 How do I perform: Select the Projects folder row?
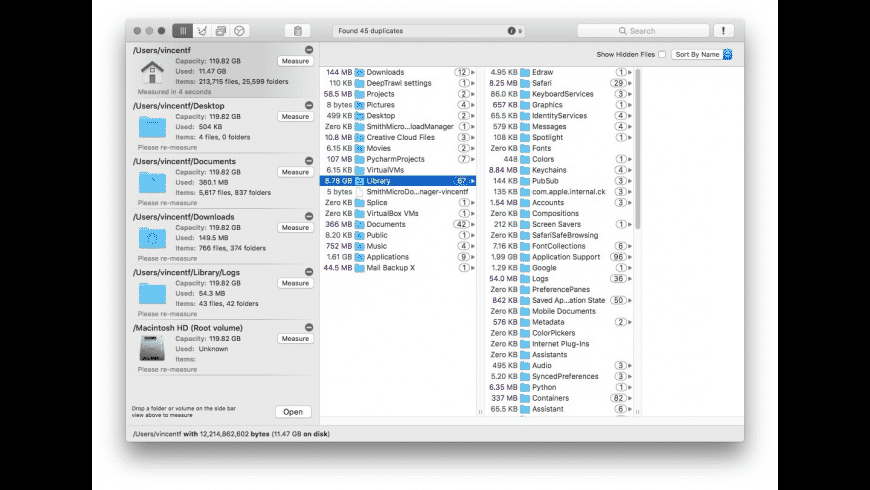(x=398, y=94)
